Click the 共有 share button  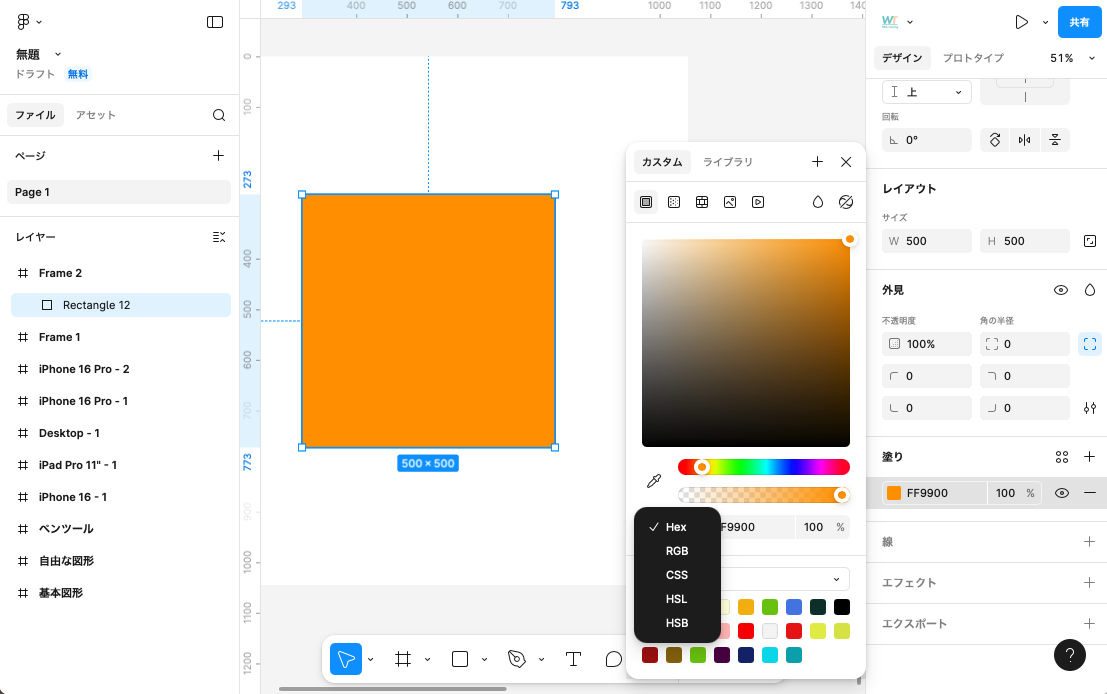point(1079,21)
